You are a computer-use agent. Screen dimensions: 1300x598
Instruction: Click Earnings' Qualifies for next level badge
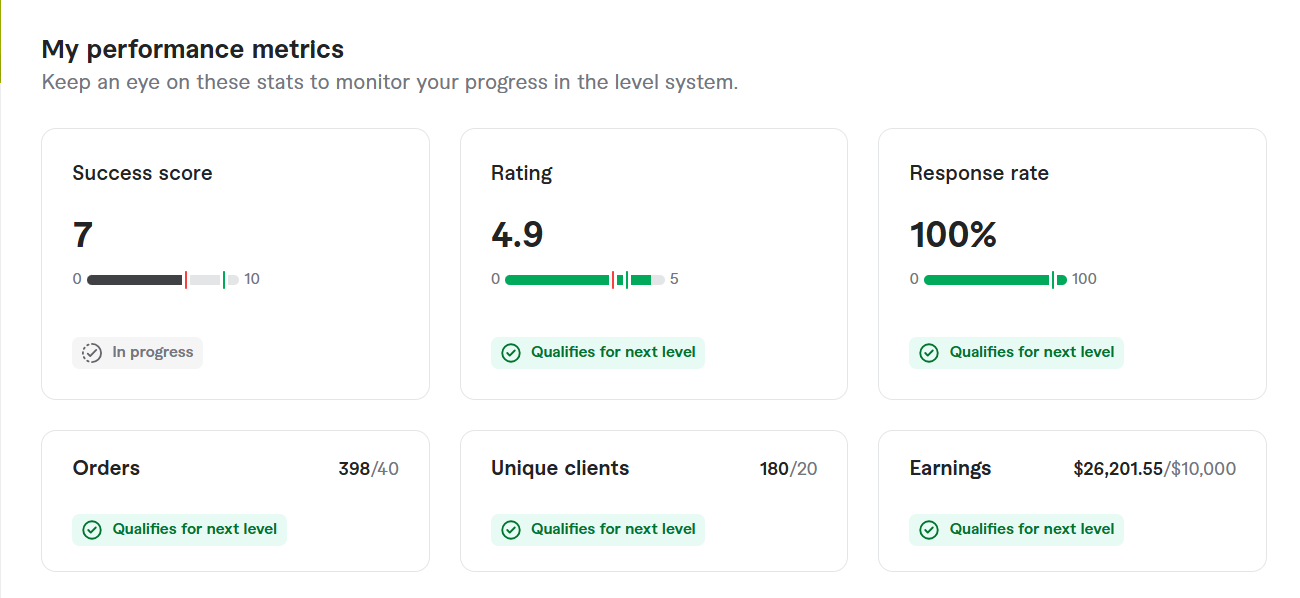tap(1017, 530)
